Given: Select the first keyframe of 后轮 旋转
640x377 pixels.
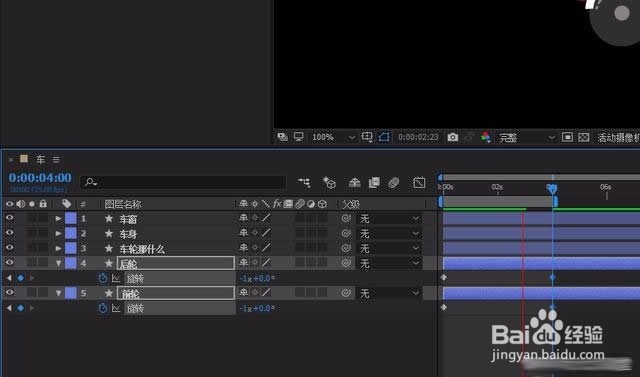Looking at the screenshot, I should coord(444,277).
